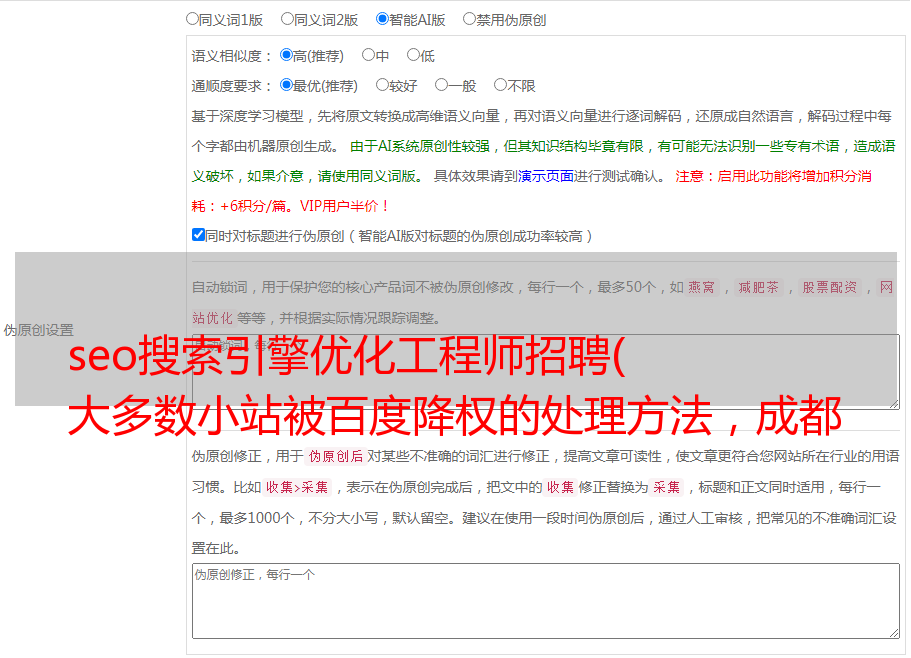Image resolution: width=911 pixels, height=658 pixels.
Task: Click the 股票配资 example keyword
Action: 830,287
